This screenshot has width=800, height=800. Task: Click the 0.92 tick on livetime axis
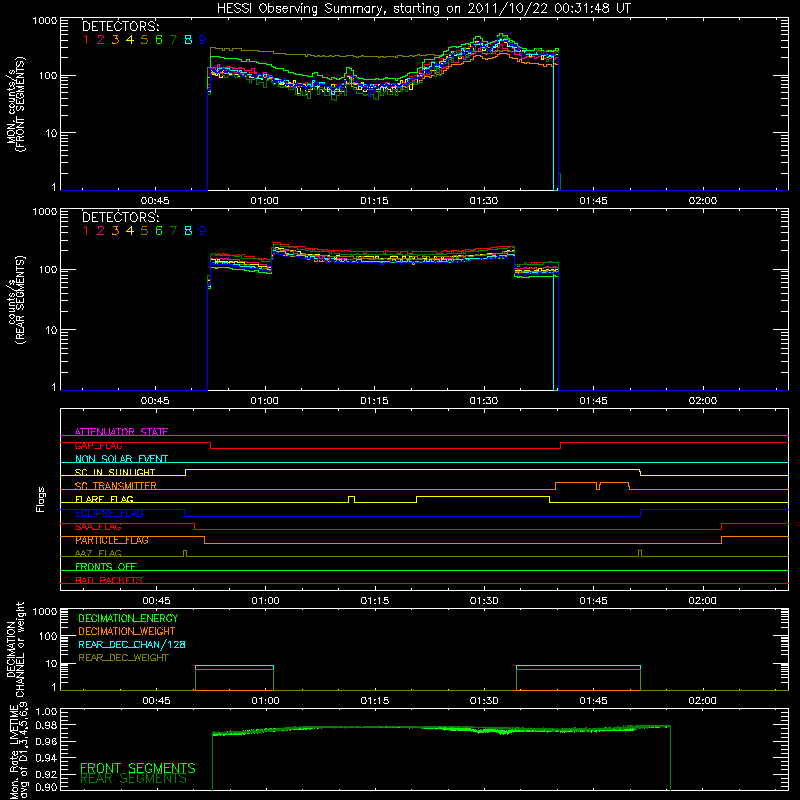46,773
